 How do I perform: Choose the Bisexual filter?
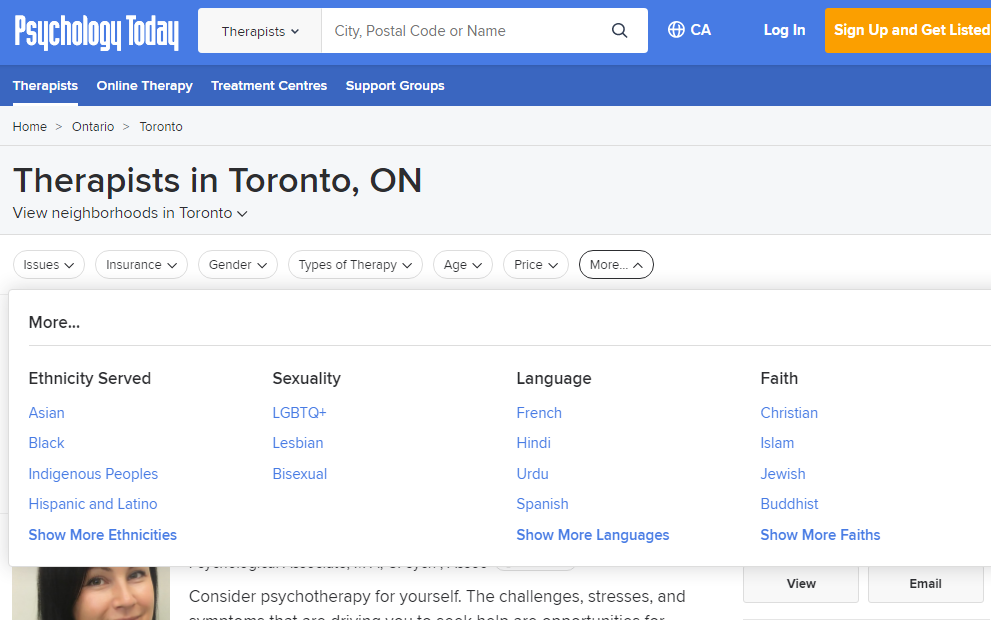coord(300,474)
